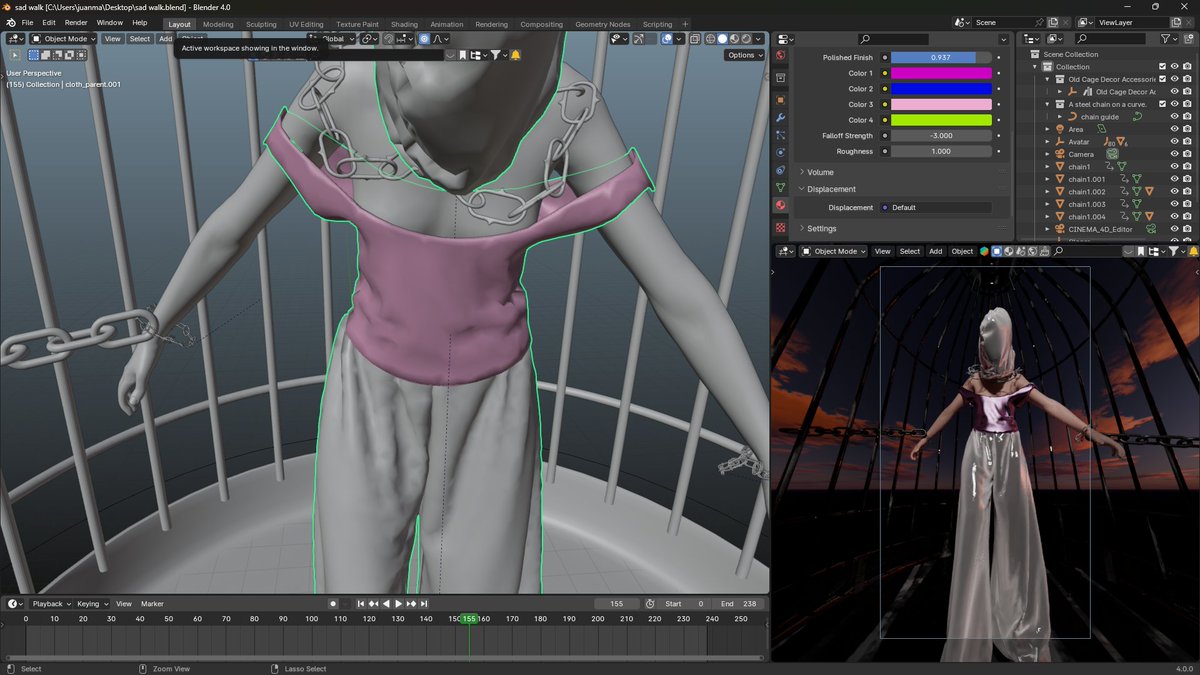Hide CINEMA_4D_Editor in viewport
The height and width of the screenshot is (675, 1200).
[1175, 229]
